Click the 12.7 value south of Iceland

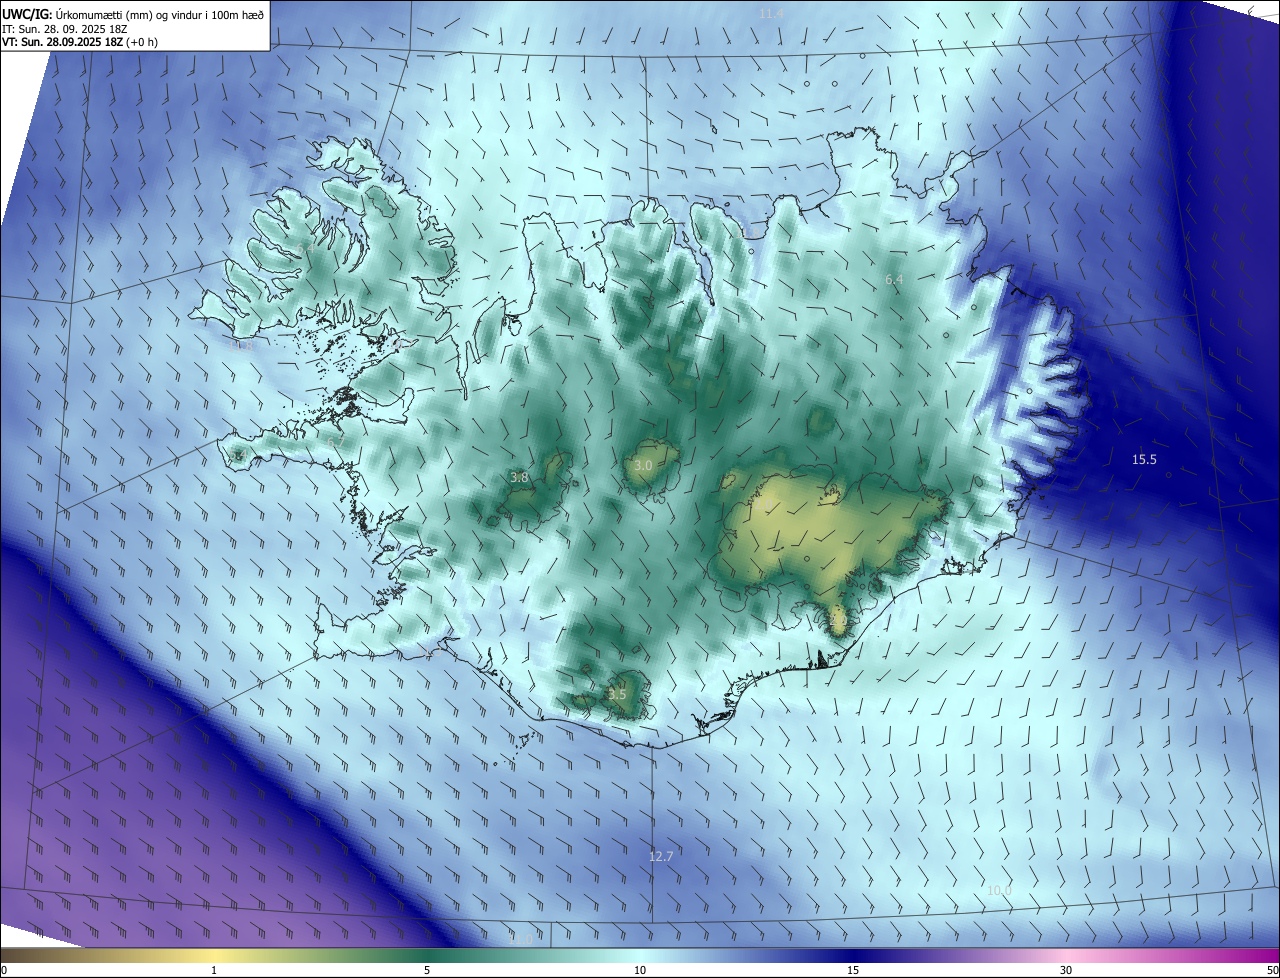(x=661, y=857)
